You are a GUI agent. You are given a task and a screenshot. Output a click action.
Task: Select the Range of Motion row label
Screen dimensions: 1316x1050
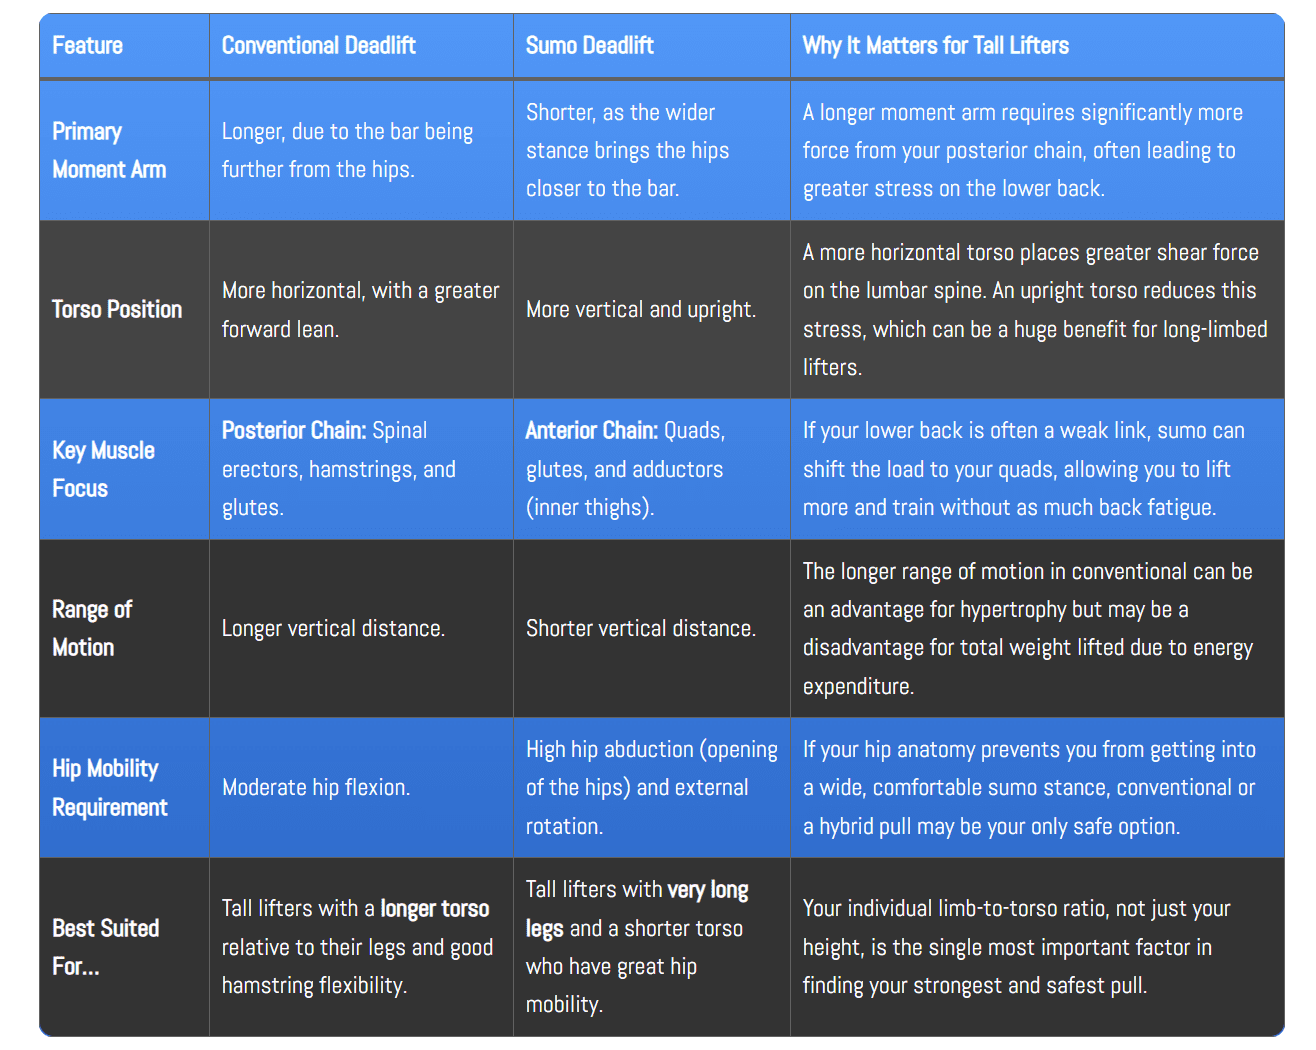pyautogui.click(x=92, y=629)
